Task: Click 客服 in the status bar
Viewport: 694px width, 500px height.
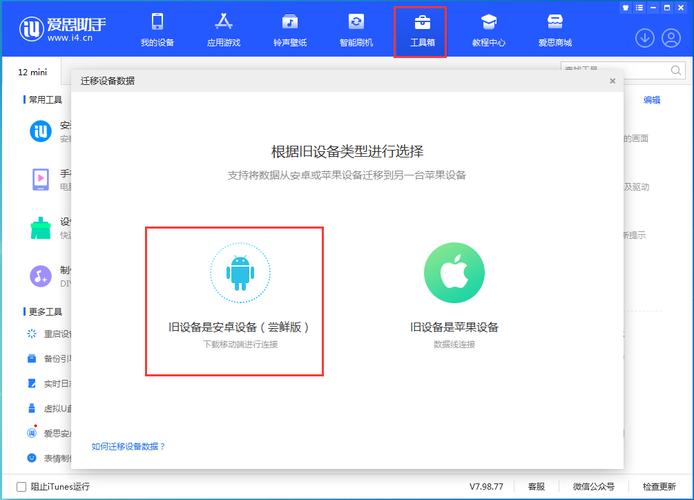Action: coord(537,487)
